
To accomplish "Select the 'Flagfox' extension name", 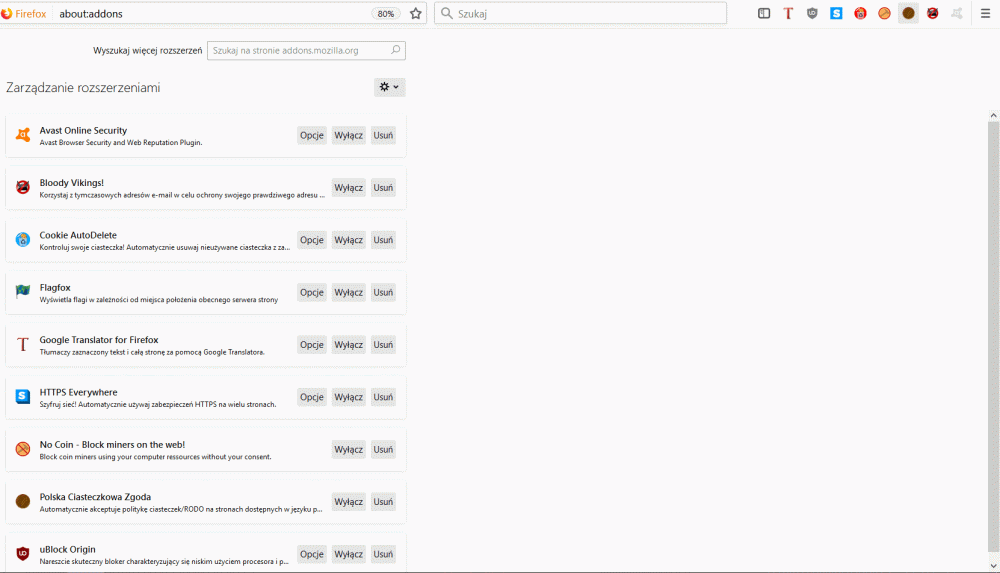I will click(55, 287).
